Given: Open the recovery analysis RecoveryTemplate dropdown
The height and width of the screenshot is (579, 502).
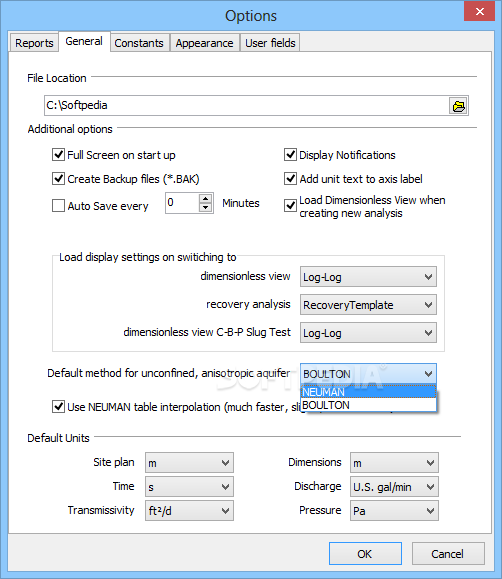Looking at the screenshot, I should click(368, 305).
